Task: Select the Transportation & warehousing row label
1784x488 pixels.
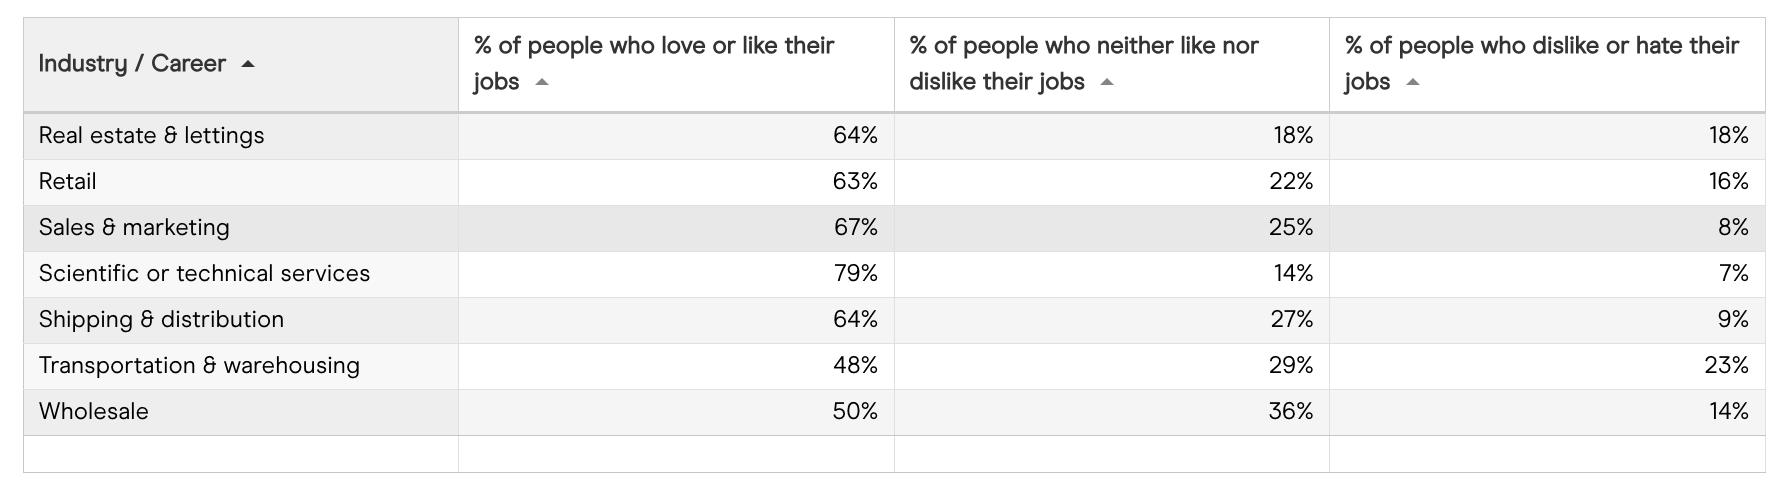Action: [199, 366]
